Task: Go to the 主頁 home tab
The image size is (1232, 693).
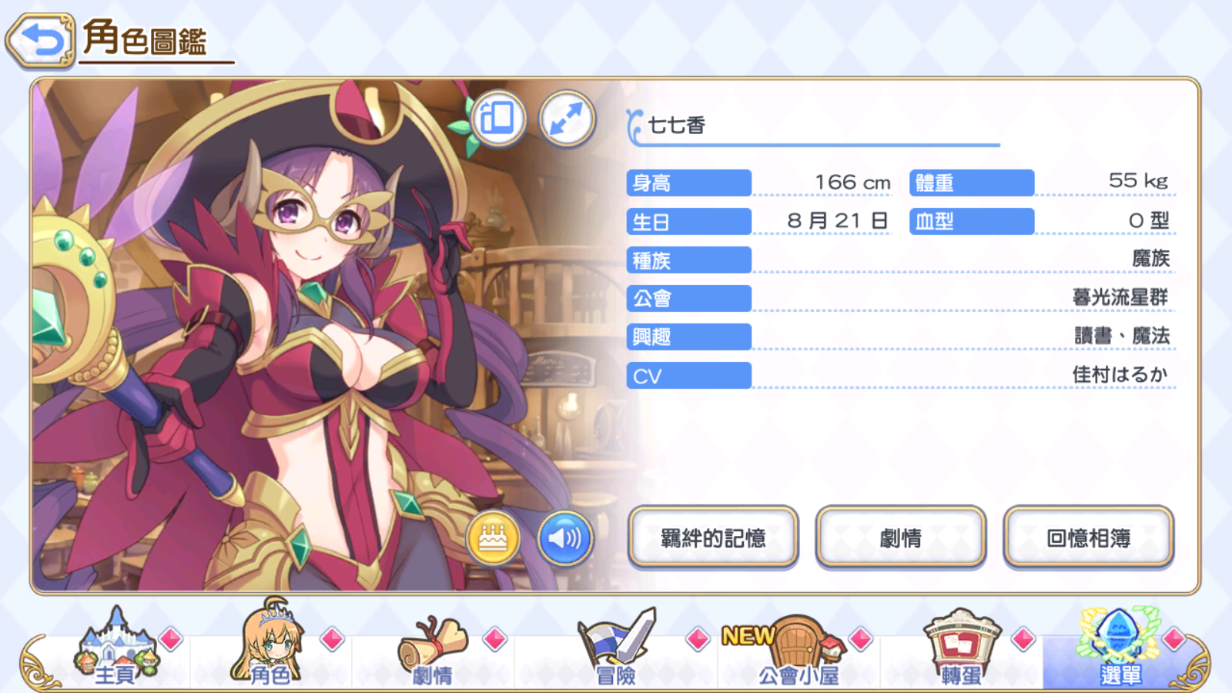Action: [x=114, y=652]
